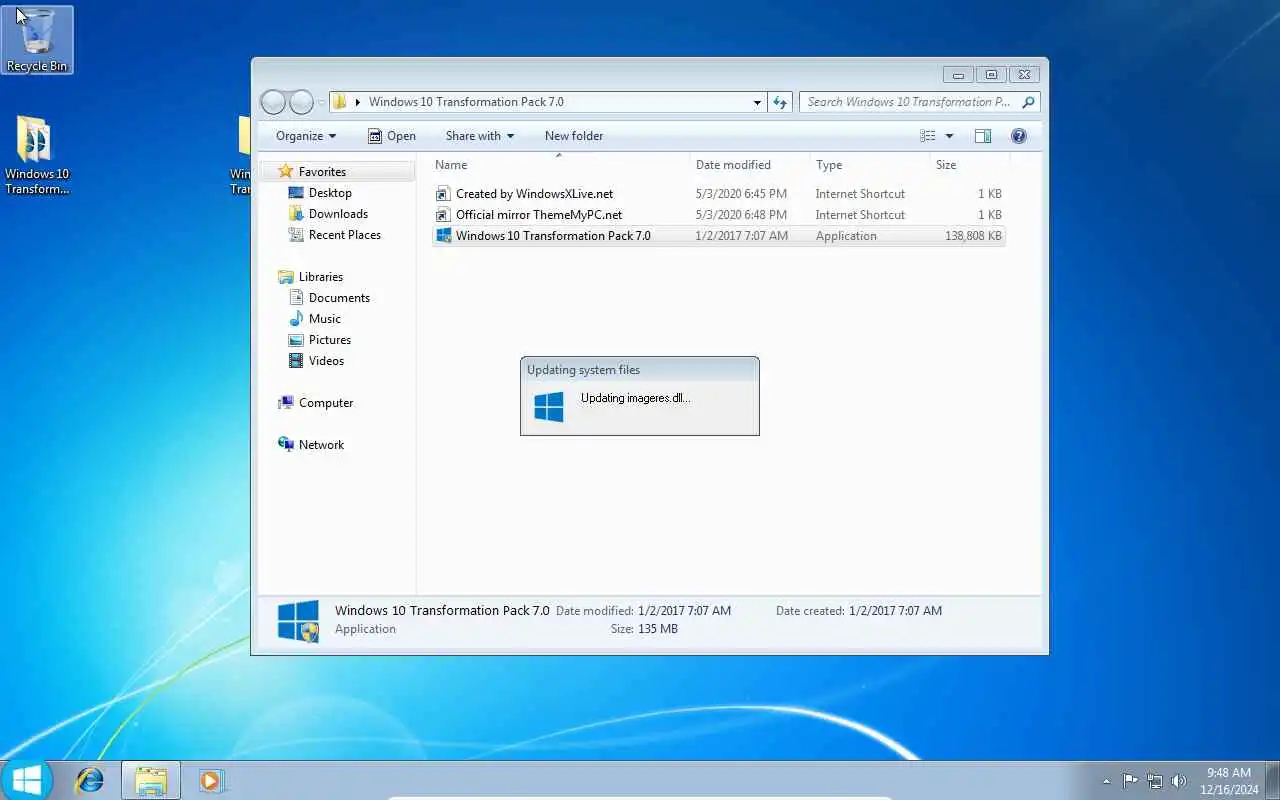Click Updating system files dialog title
The image size is (1280, 800).
tap(583, 370)
